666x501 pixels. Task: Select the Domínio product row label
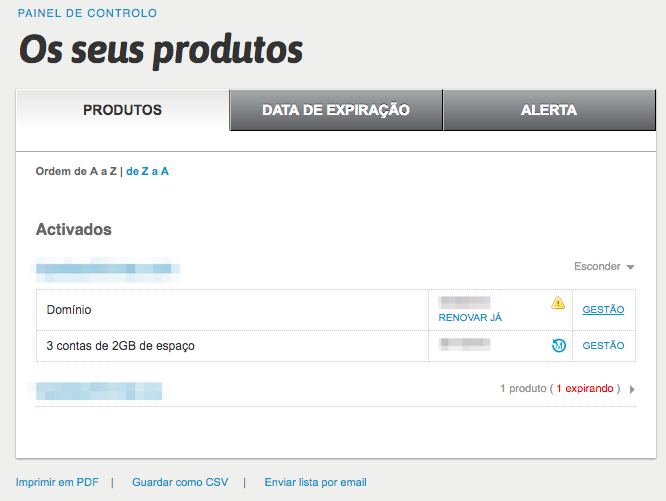coord(69,310)
